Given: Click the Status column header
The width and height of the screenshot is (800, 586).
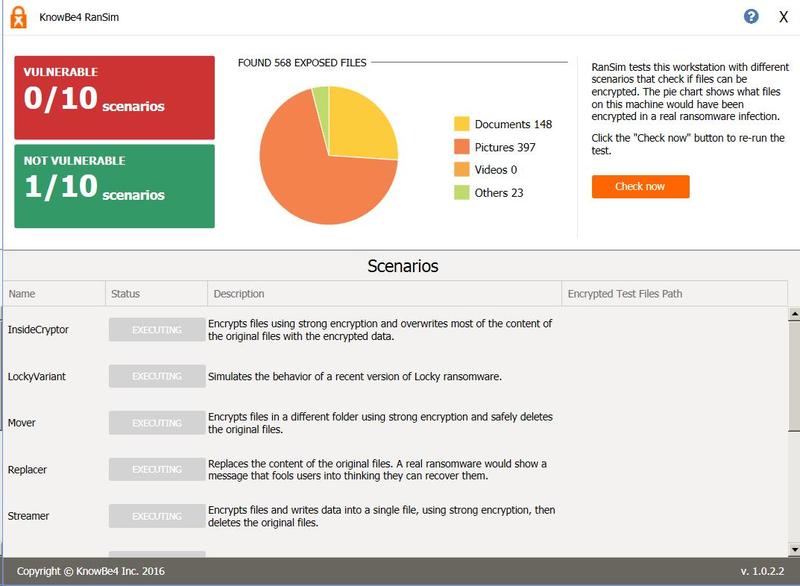Looking at the screenshot, I should coord(156,294).
